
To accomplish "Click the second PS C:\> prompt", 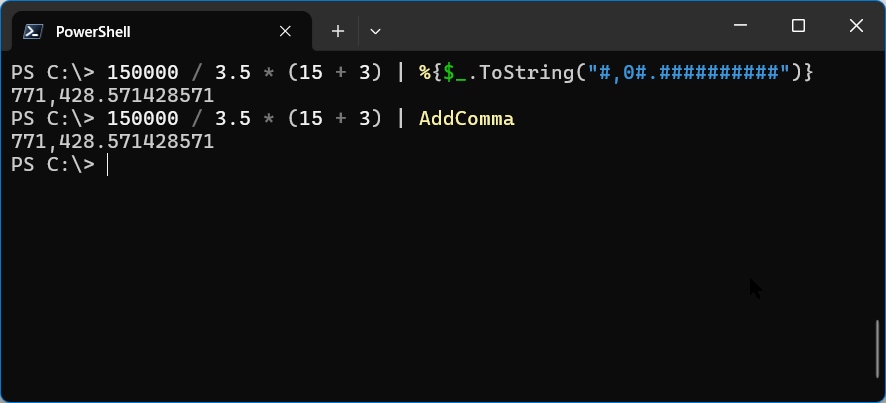I will tap(53, 119).
